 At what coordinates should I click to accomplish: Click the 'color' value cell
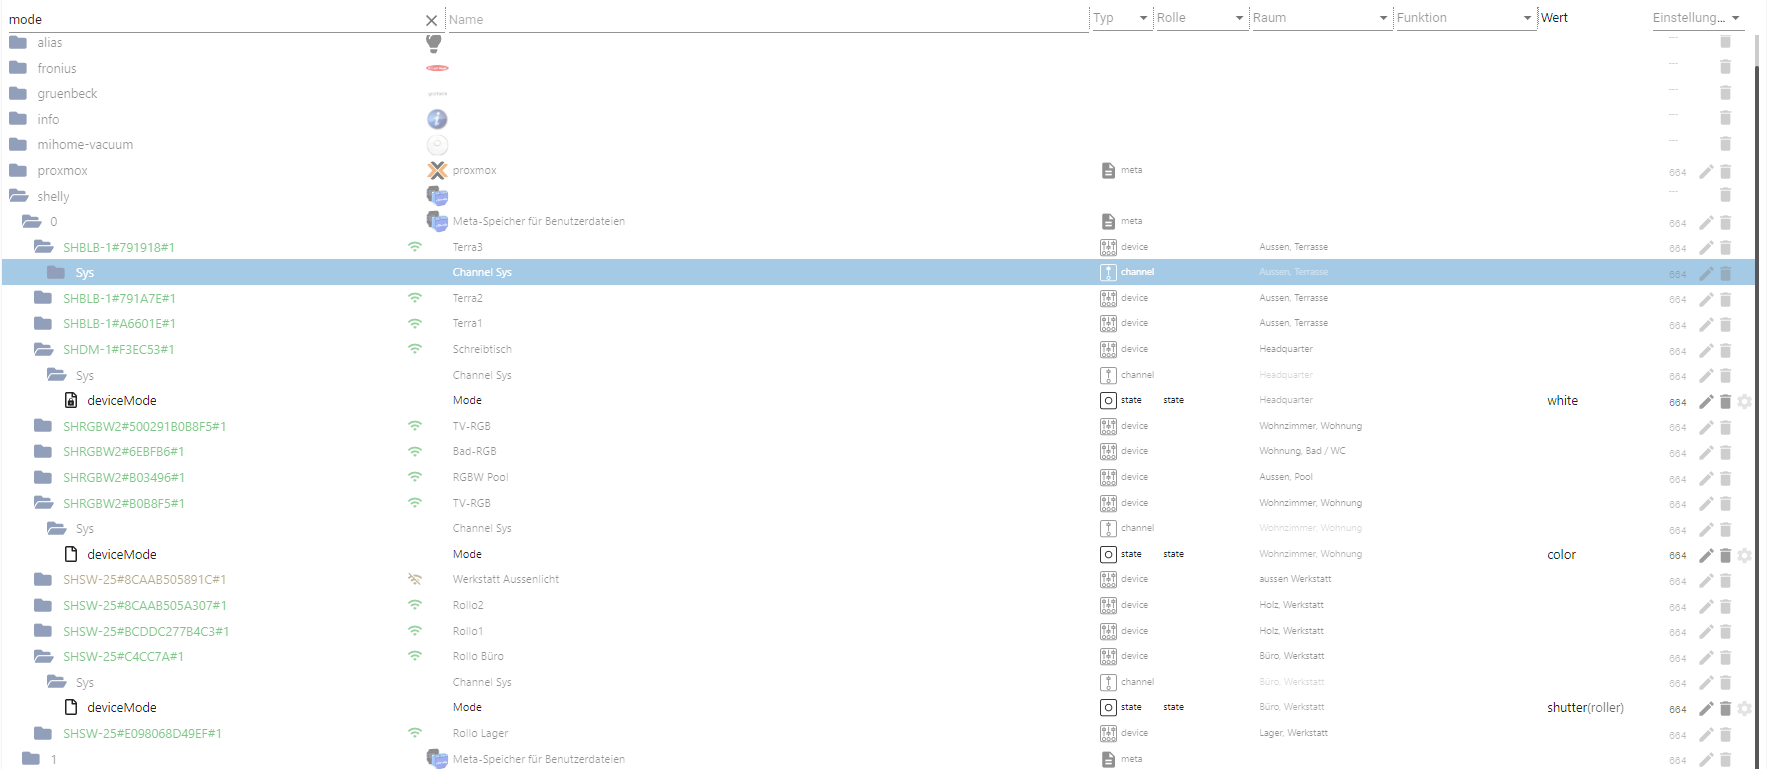tap(1561, 555)
